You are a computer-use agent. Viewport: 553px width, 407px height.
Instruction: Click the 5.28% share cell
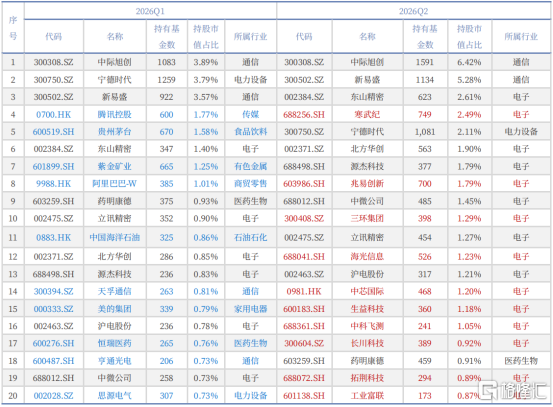tap(469, 80)
